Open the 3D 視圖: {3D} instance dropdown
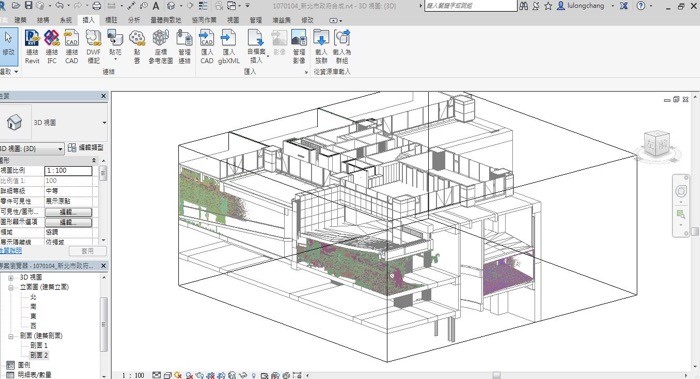 [32, 148]
